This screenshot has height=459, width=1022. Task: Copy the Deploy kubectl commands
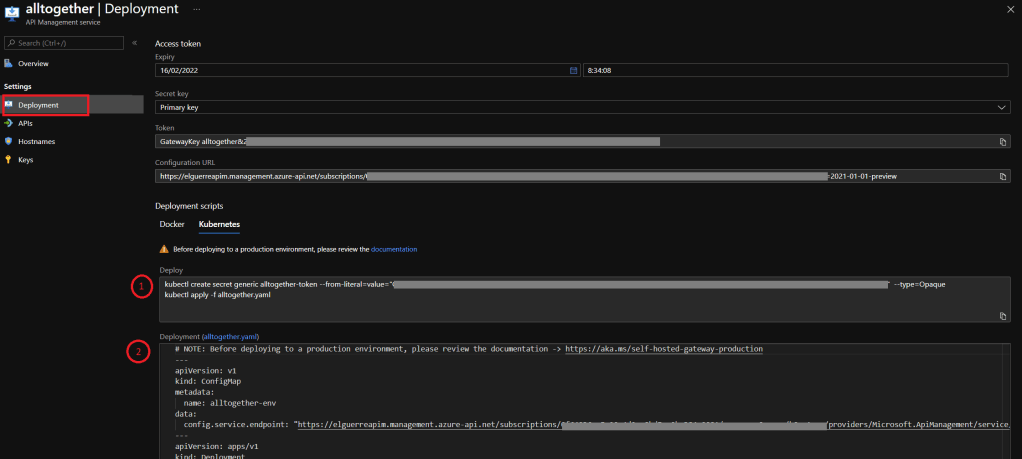[x=1002, y=316]
